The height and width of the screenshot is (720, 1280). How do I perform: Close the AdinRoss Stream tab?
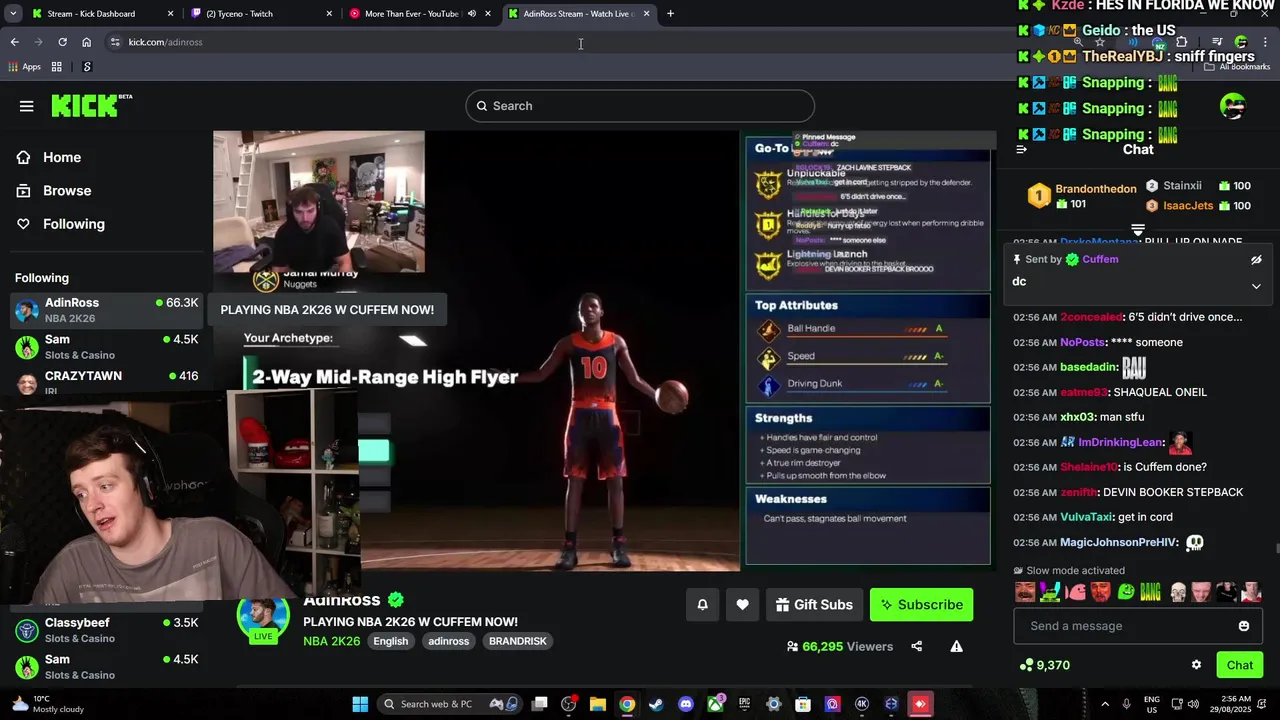647,14
